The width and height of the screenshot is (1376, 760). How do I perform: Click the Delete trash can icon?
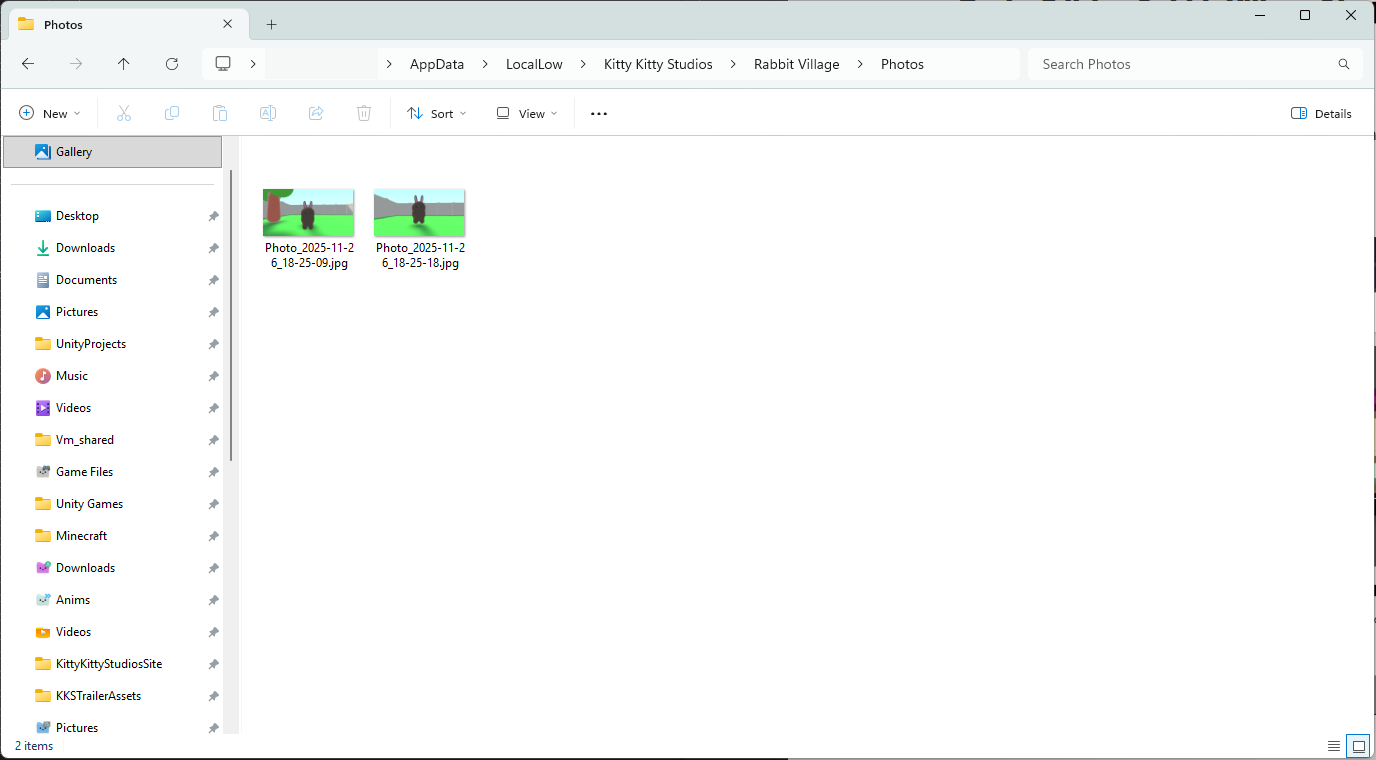pos(364,114)
